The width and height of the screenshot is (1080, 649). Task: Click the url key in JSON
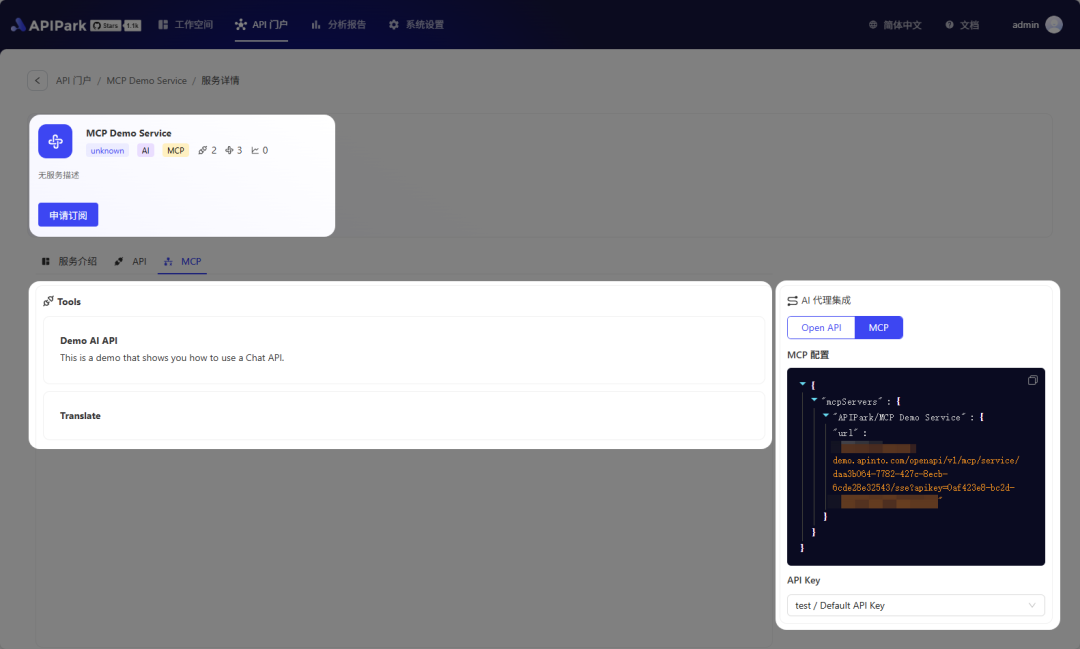point(846,433)
